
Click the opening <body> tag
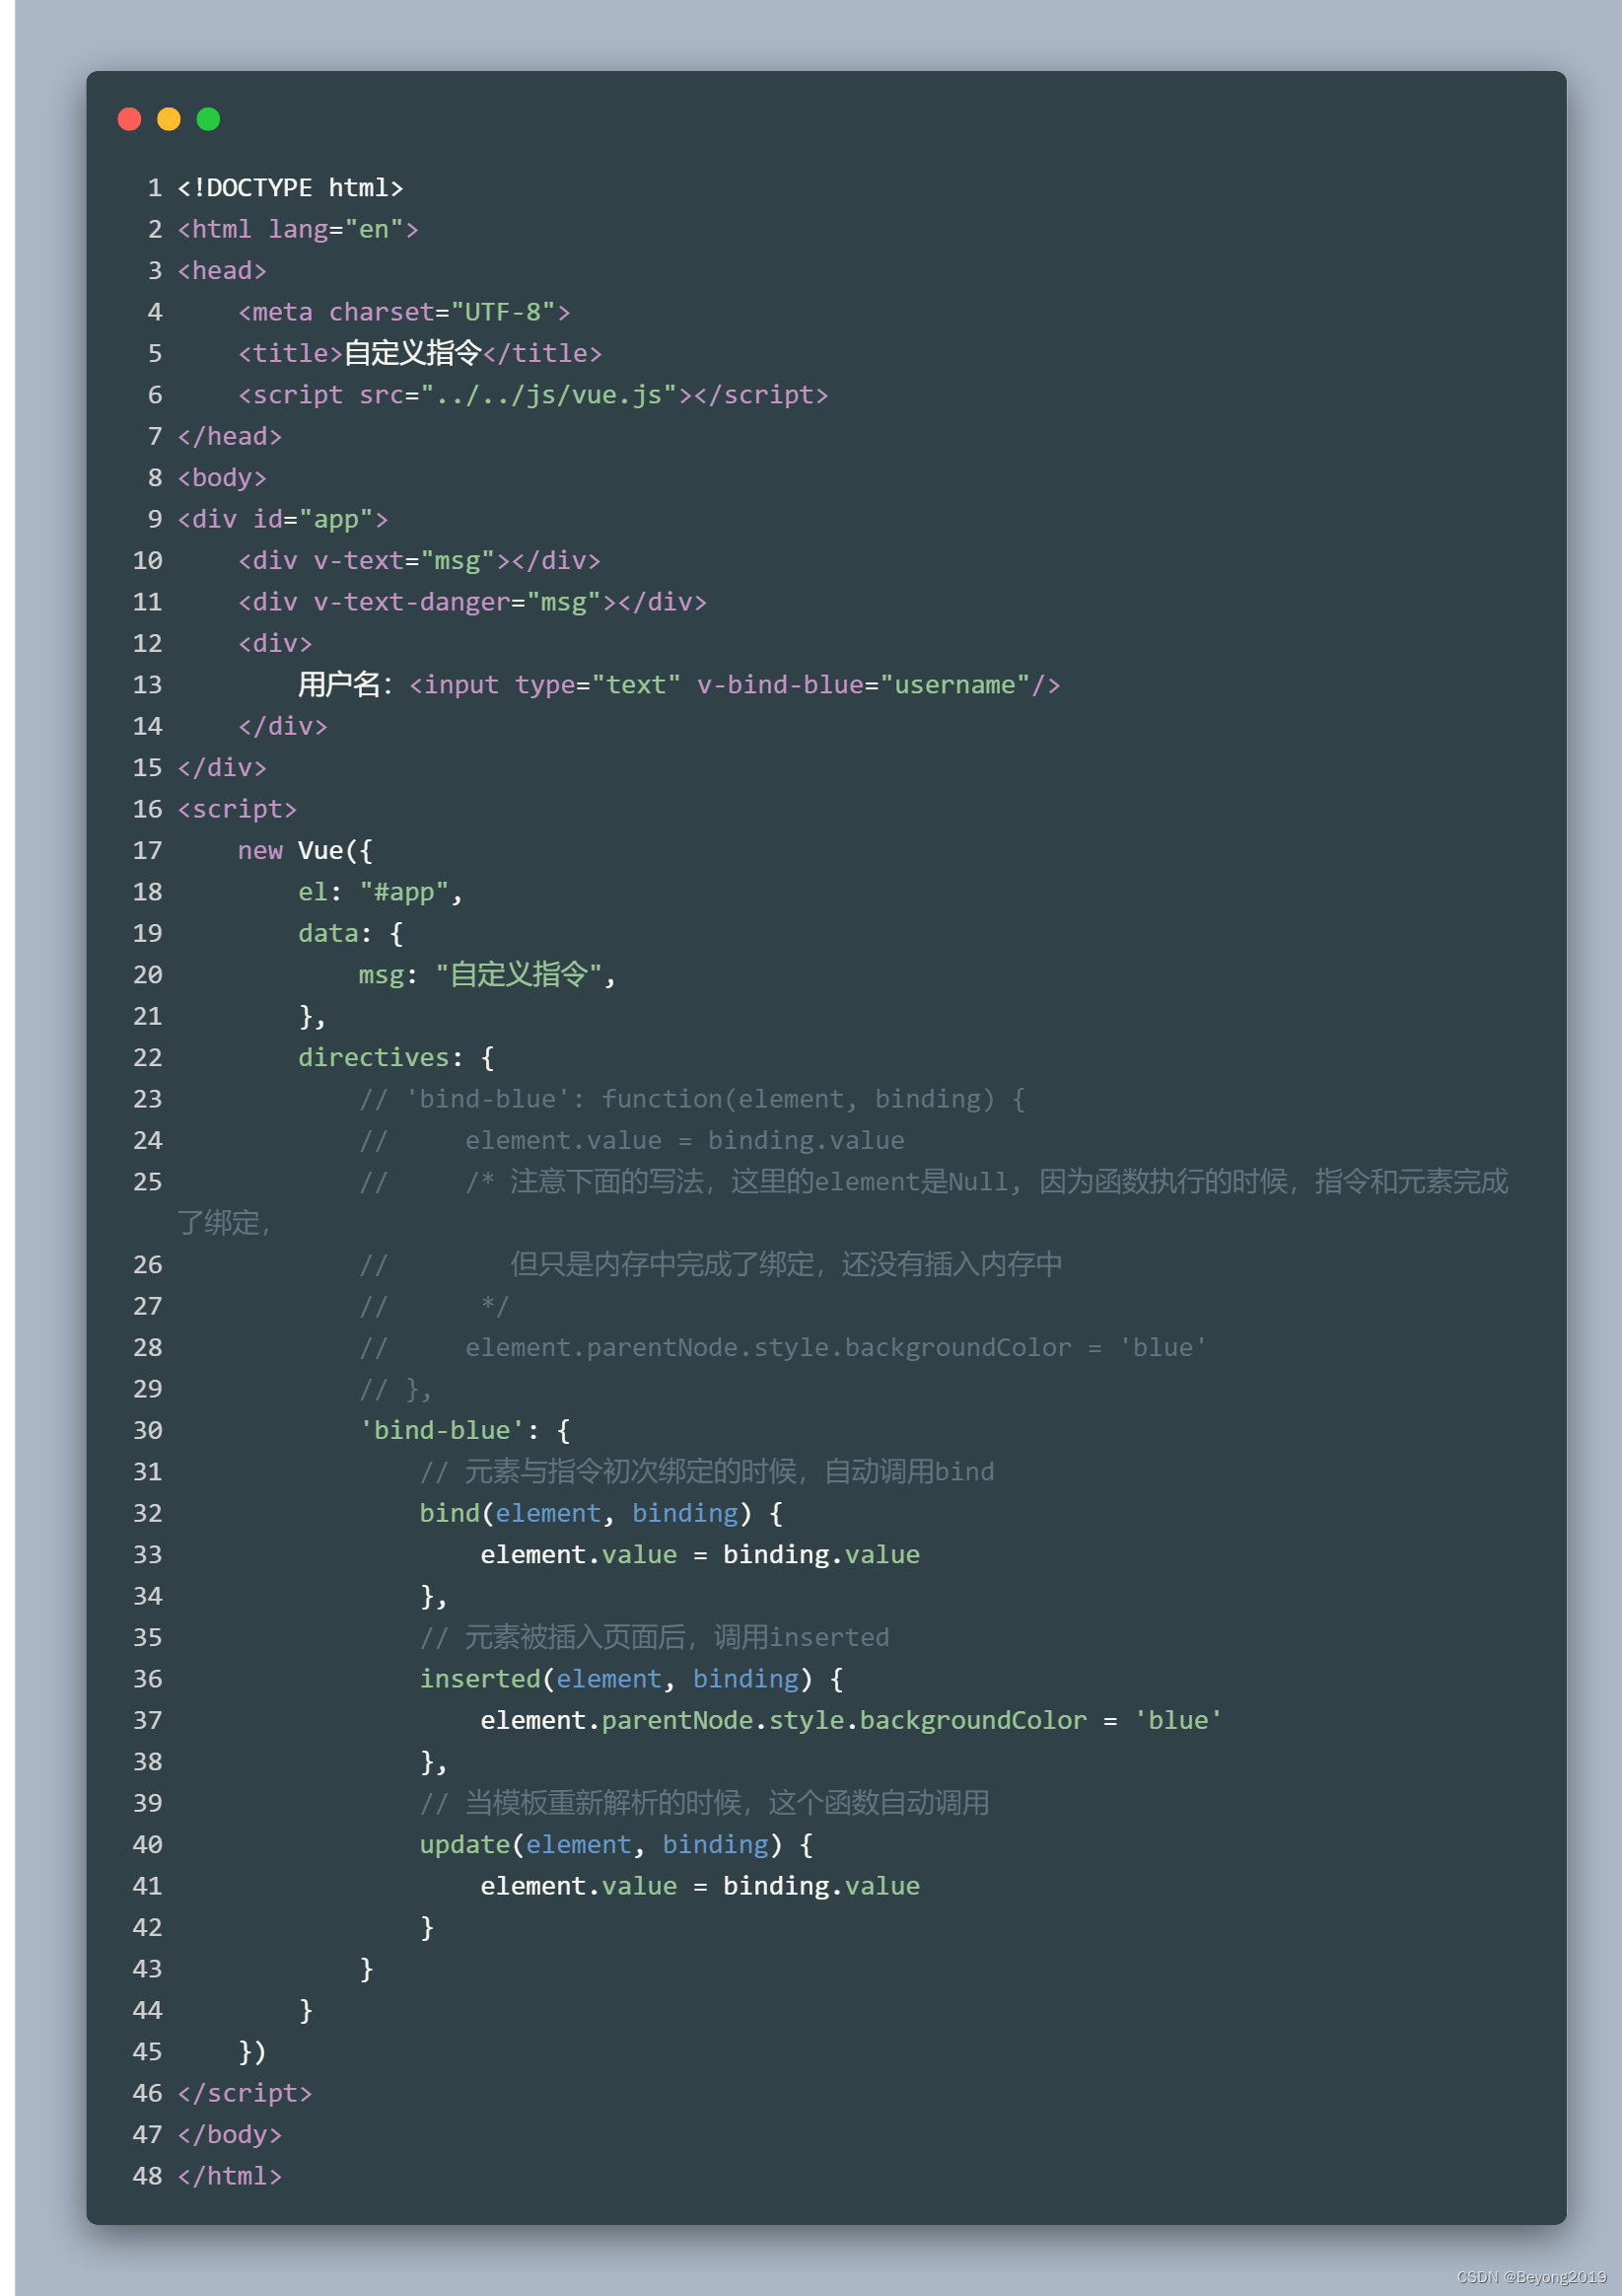tap(222, 478)
